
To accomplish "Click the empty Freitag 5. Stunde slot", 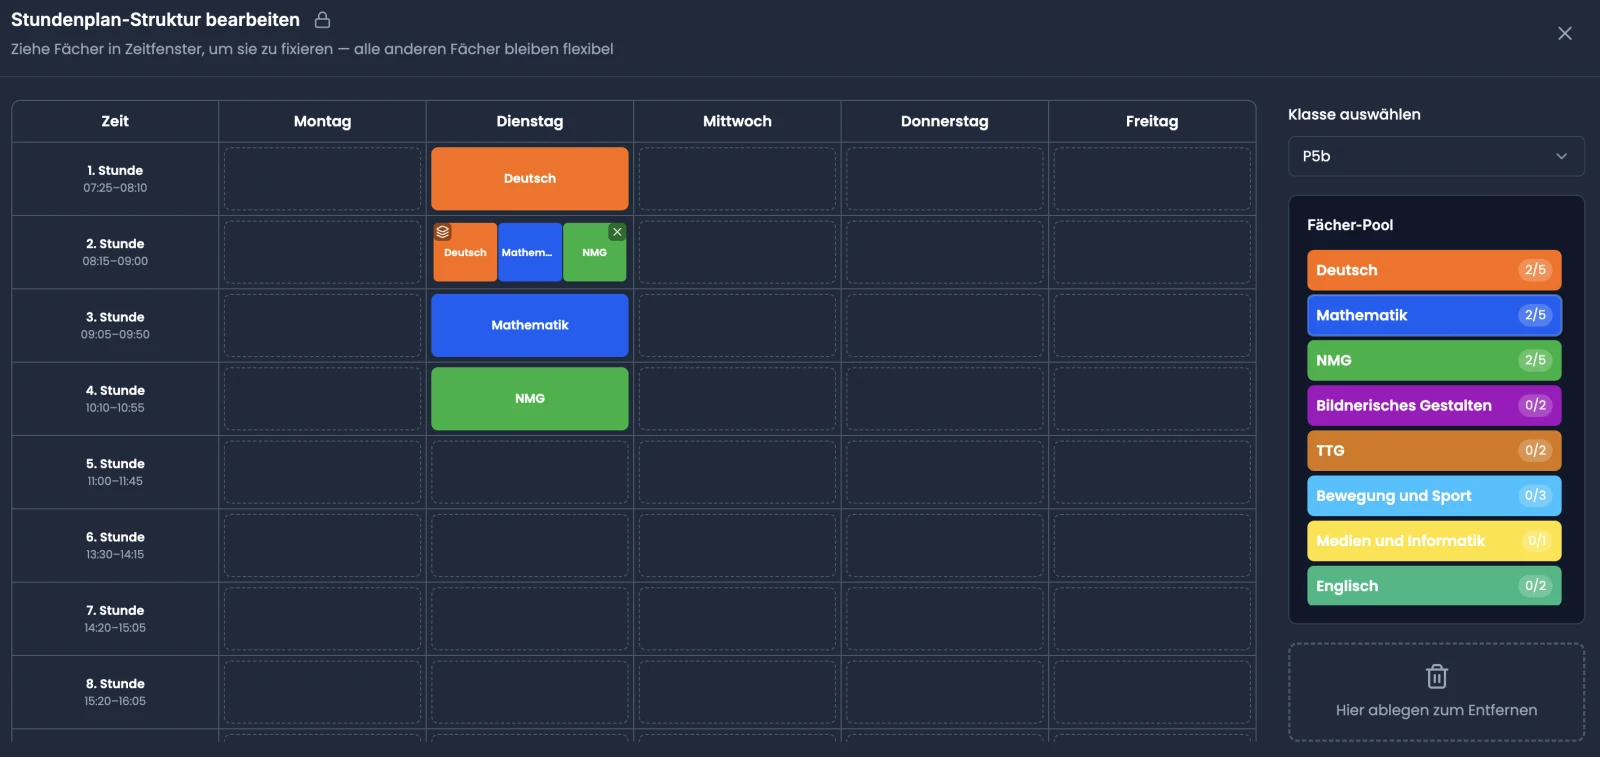I will click(1152, 472).
